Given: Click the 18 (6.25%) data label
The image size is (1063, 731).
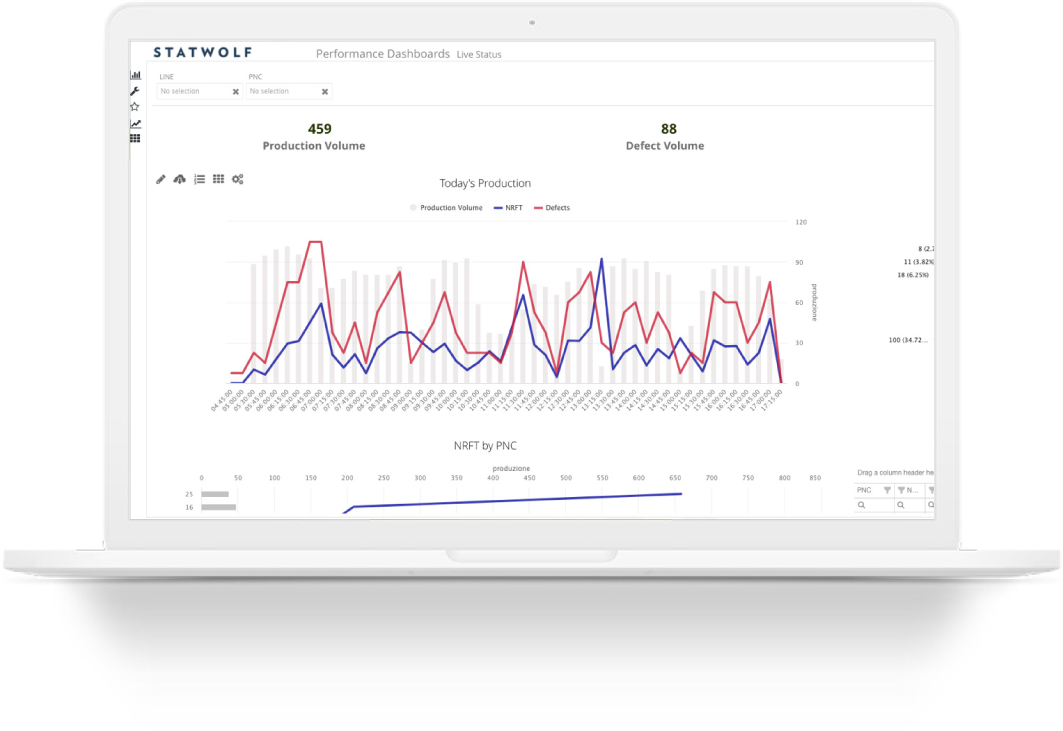Looking at the screenshot, I should click(x=913, y=275).
